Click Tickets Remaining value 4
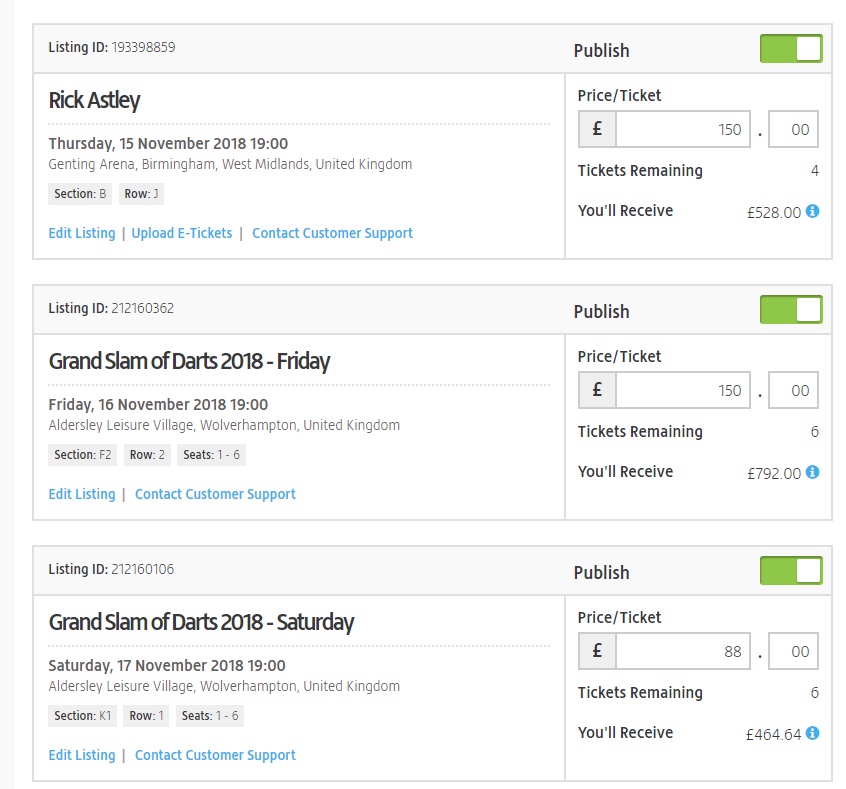Screen dimensions: 846x789 (815, 171)
